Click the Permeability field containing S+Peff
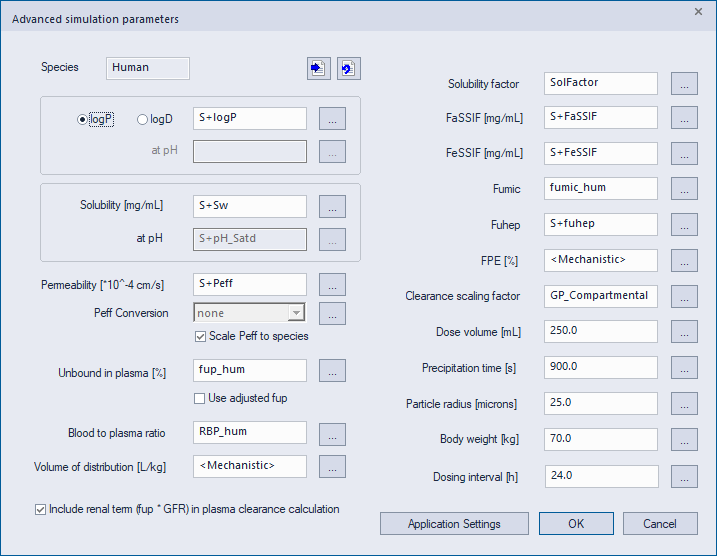 250,284
